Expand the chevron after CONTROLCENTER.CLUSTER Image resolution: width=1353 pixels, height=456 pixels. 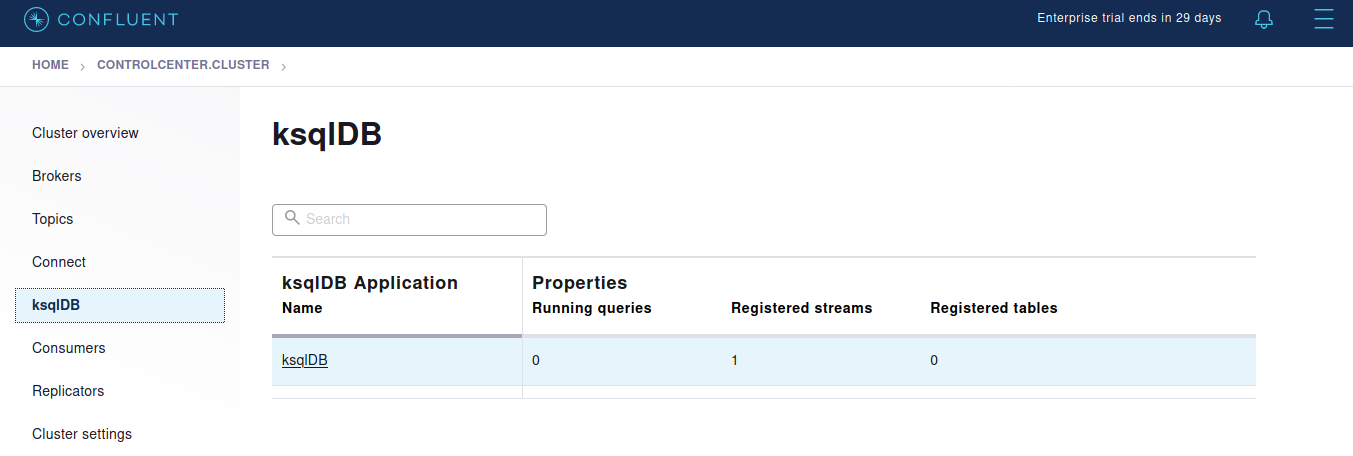pos(284,66)
